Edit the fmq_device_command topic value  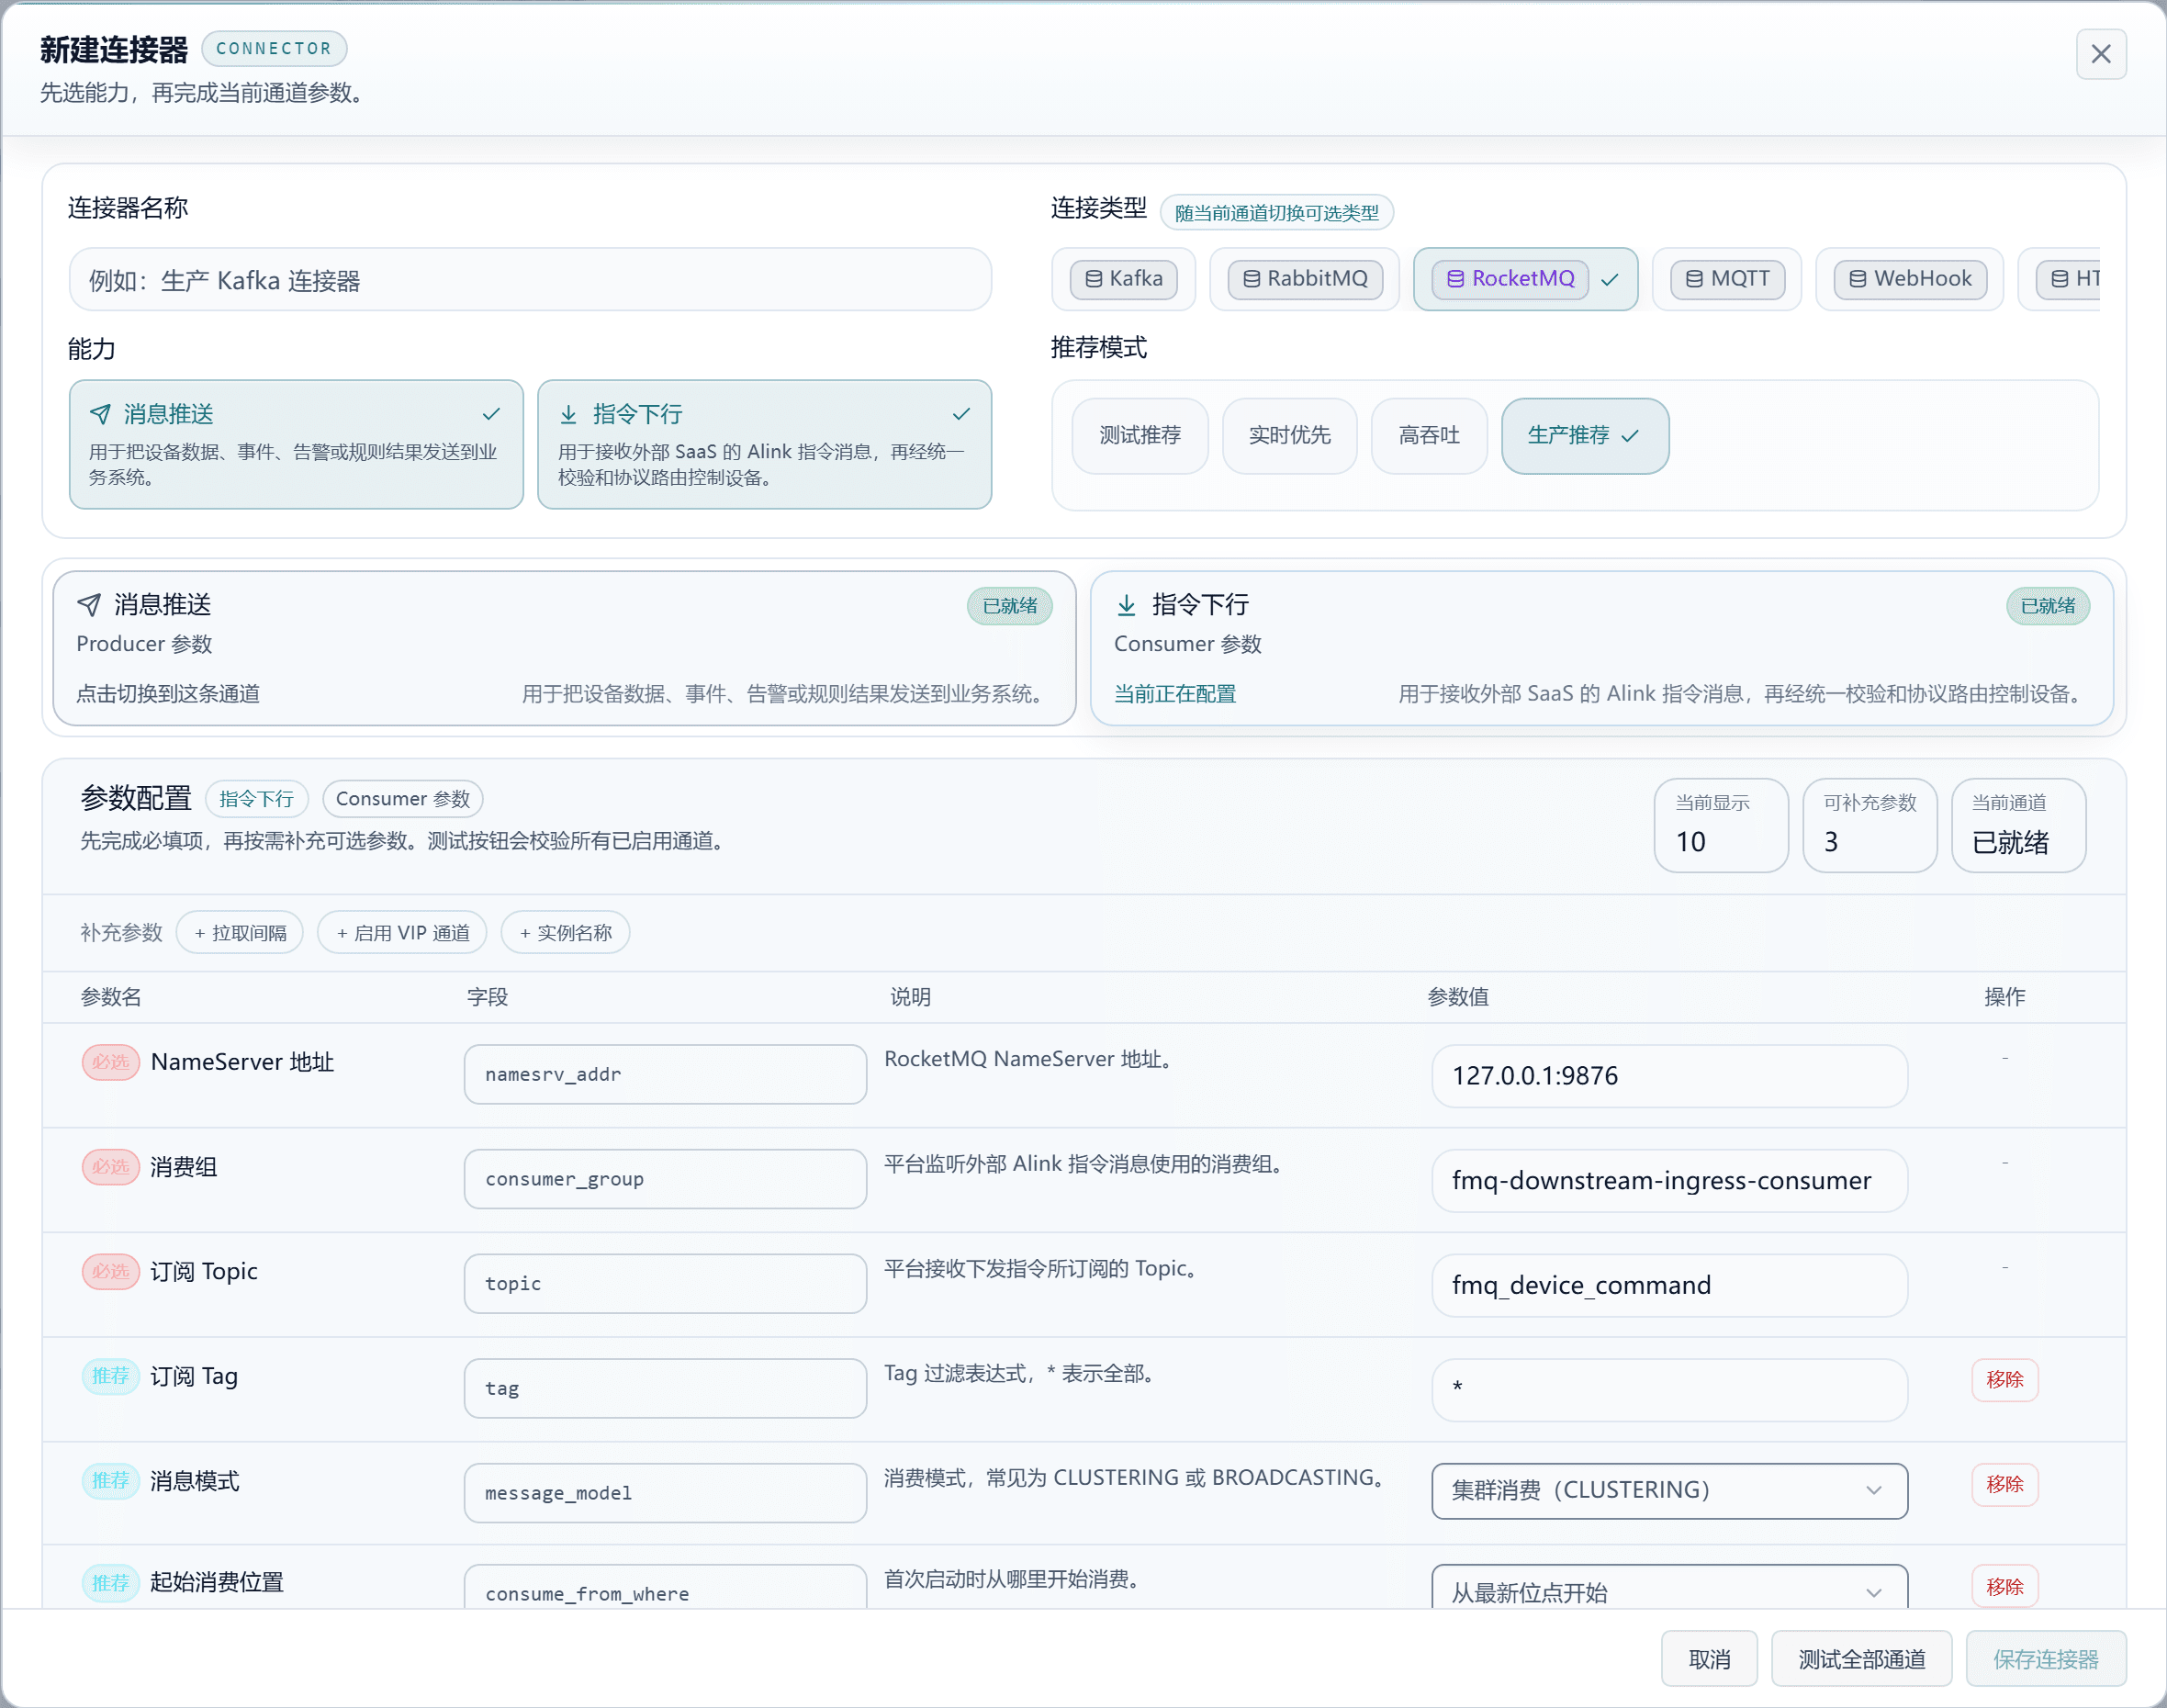[x=1669, y=1285]
